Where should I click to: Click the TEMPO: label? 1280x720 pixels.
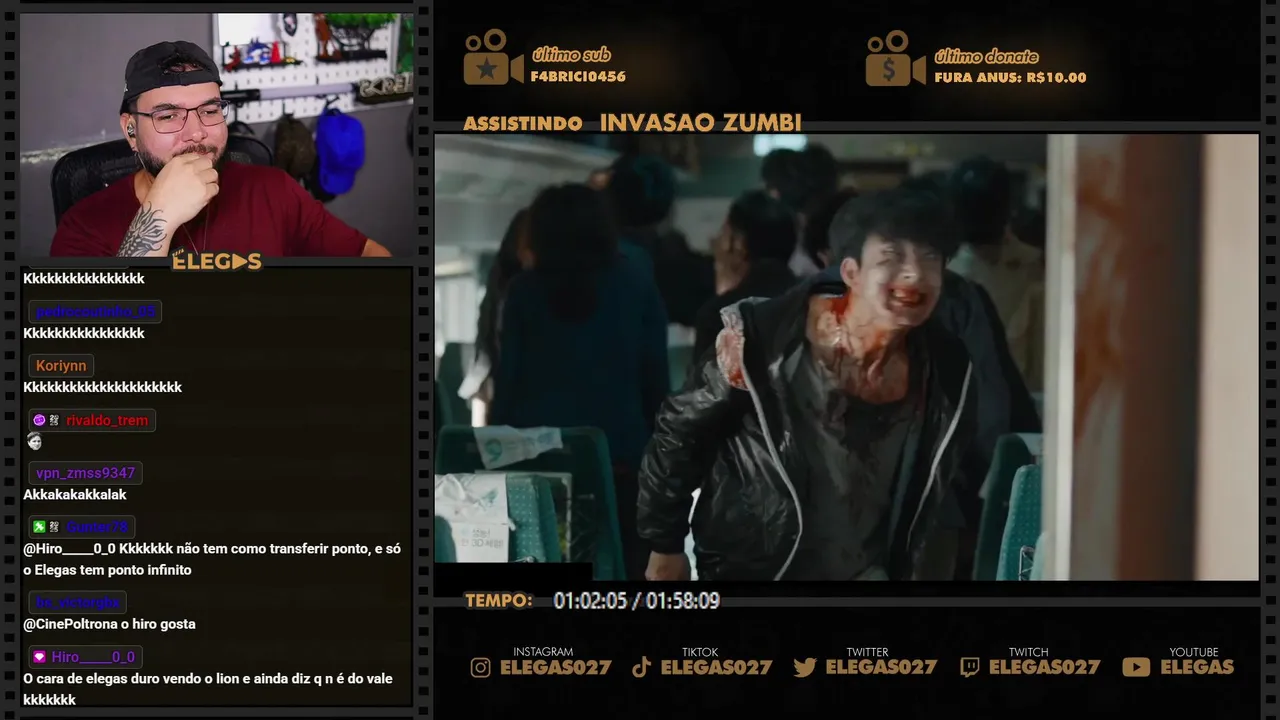pos(499,601)
